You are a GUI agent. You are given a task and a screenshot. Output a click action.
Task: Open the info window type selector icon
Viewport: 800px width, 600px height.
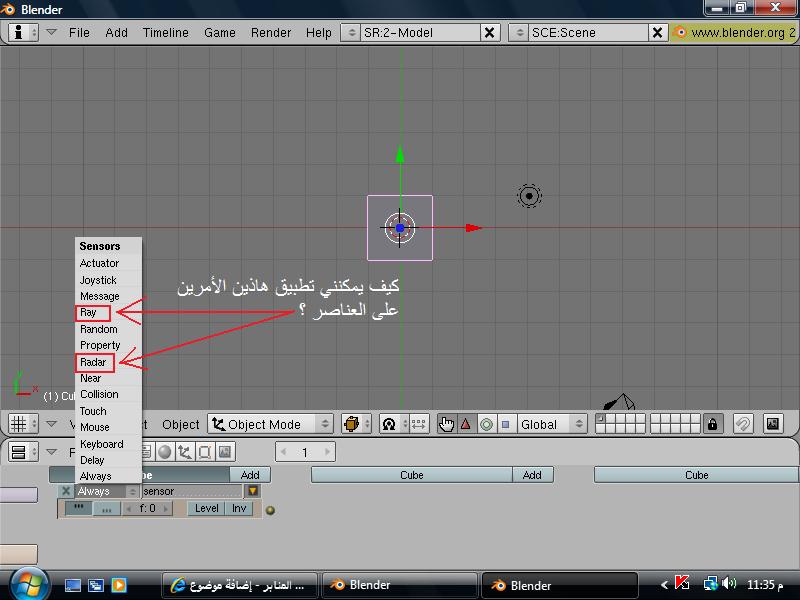[23, 33]
